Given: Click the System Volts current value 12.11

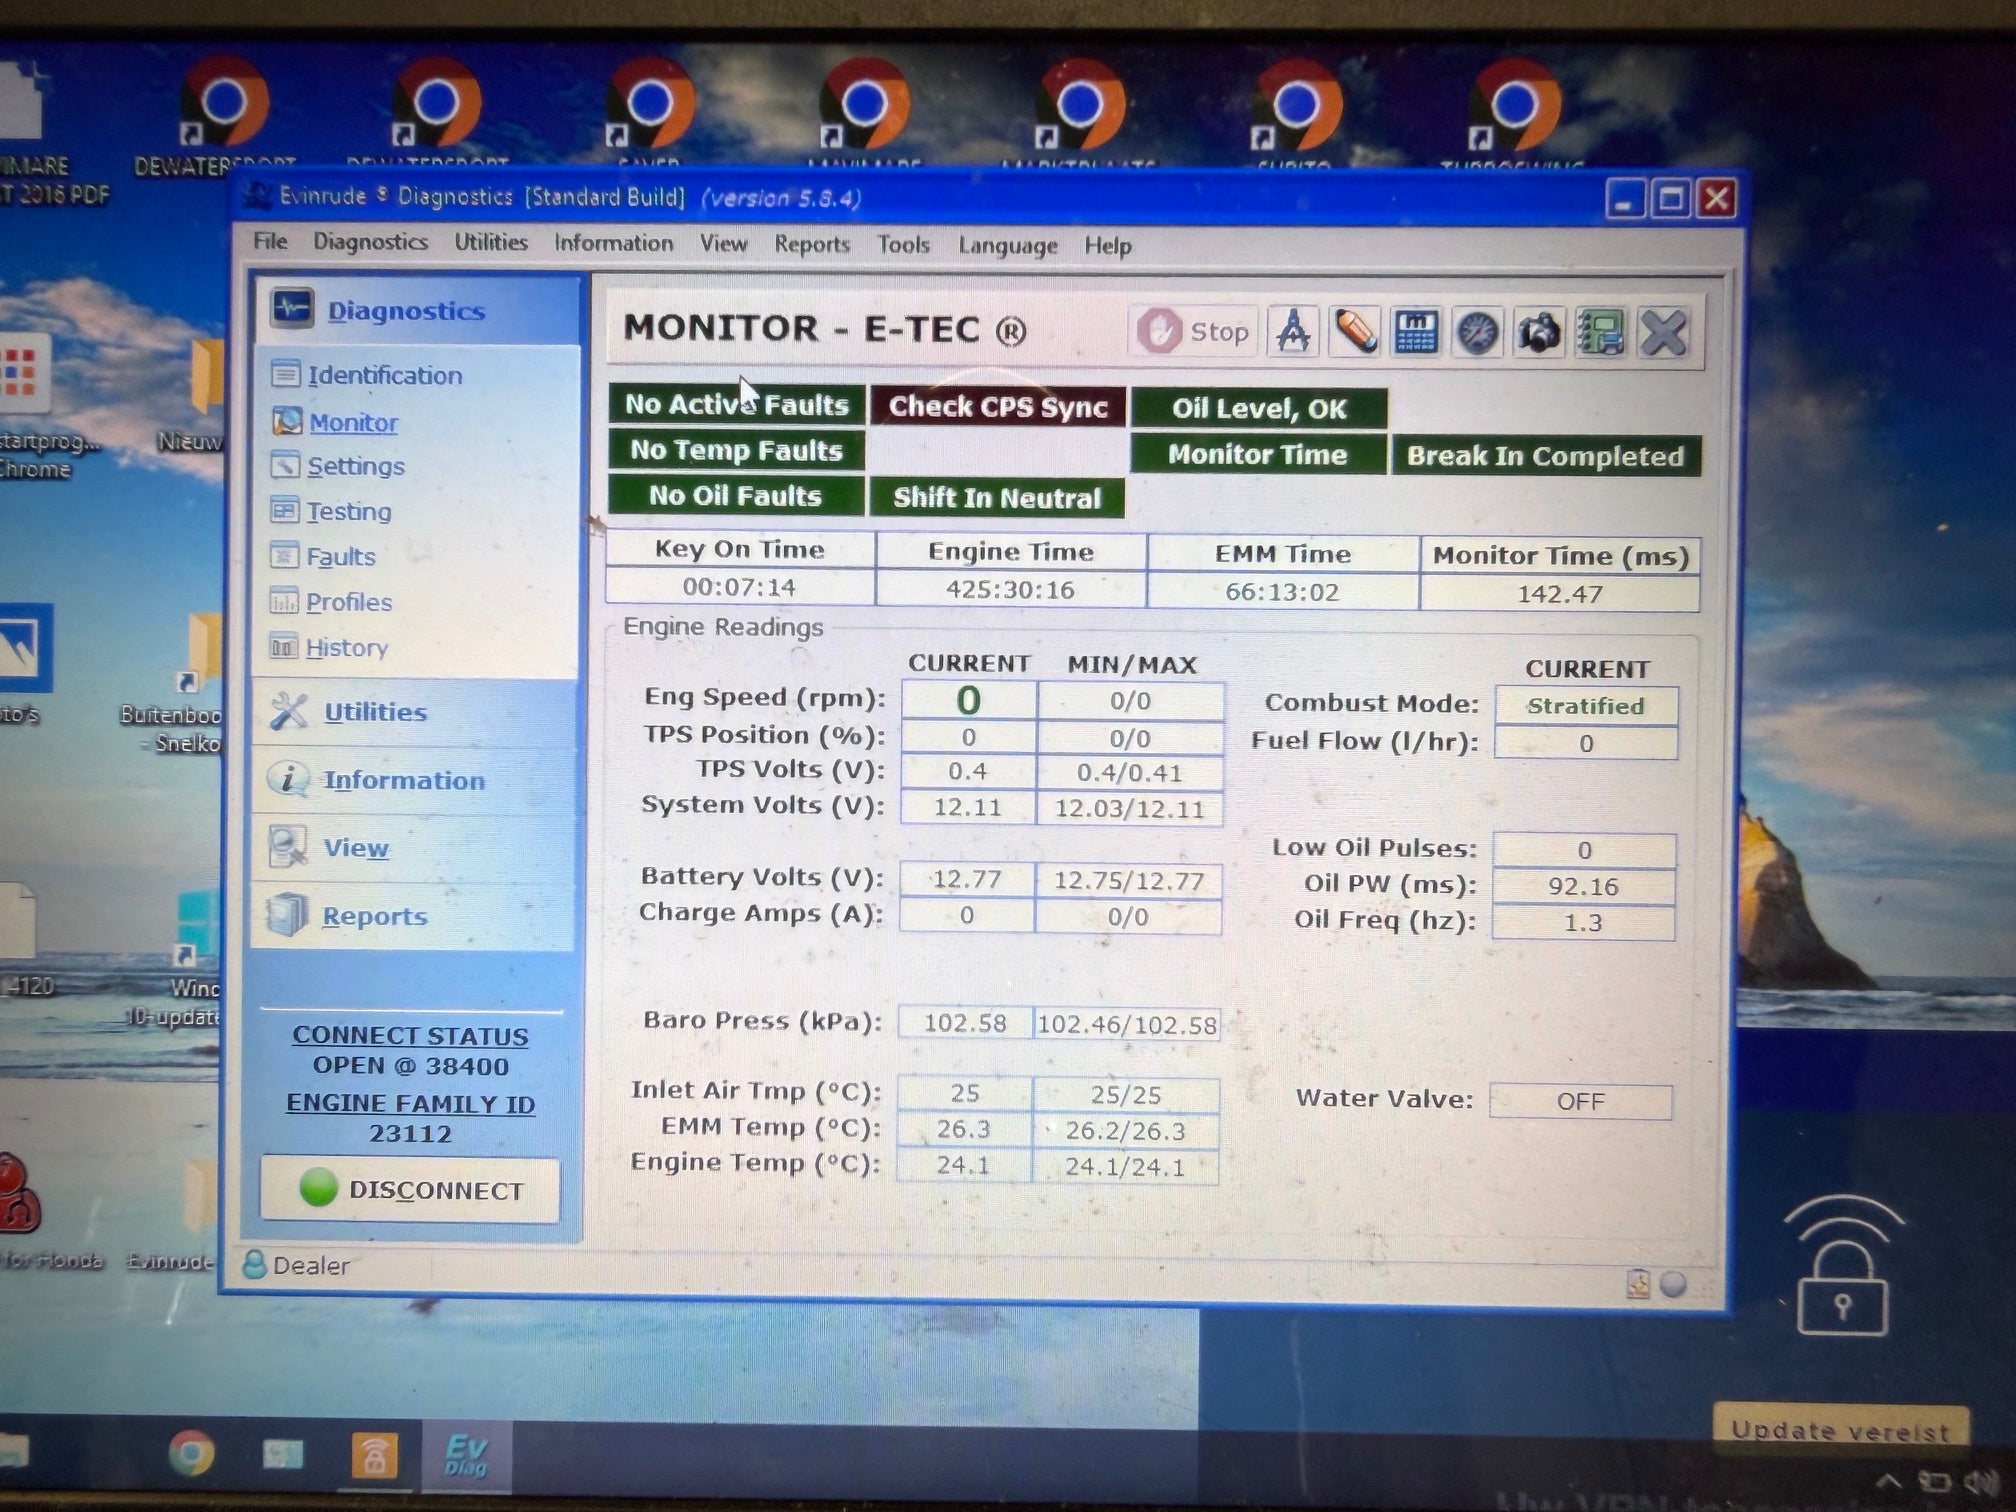Looking at the screenshot, I should click(x=967, y=807).
